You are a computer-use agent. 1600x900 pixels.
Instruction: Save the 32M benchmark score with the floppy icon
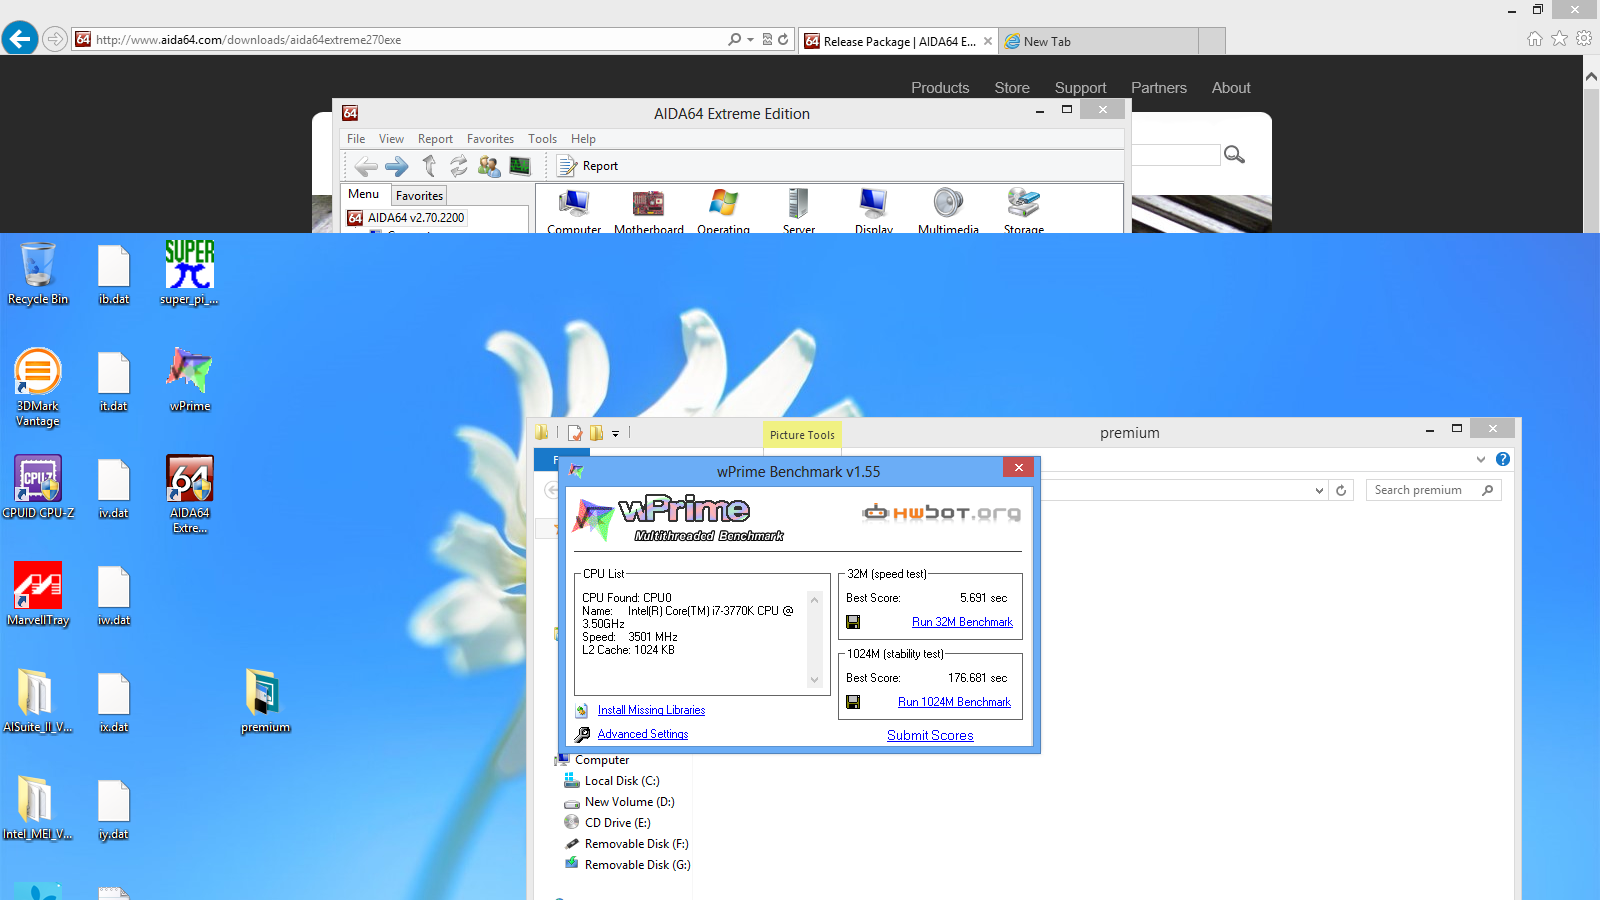tap(853, 622)
